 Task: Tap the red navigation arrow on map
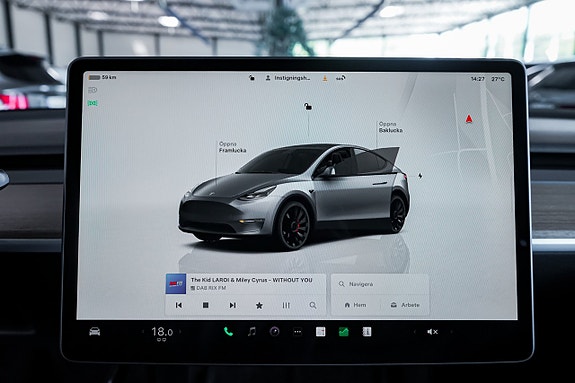tap(469, 119)
